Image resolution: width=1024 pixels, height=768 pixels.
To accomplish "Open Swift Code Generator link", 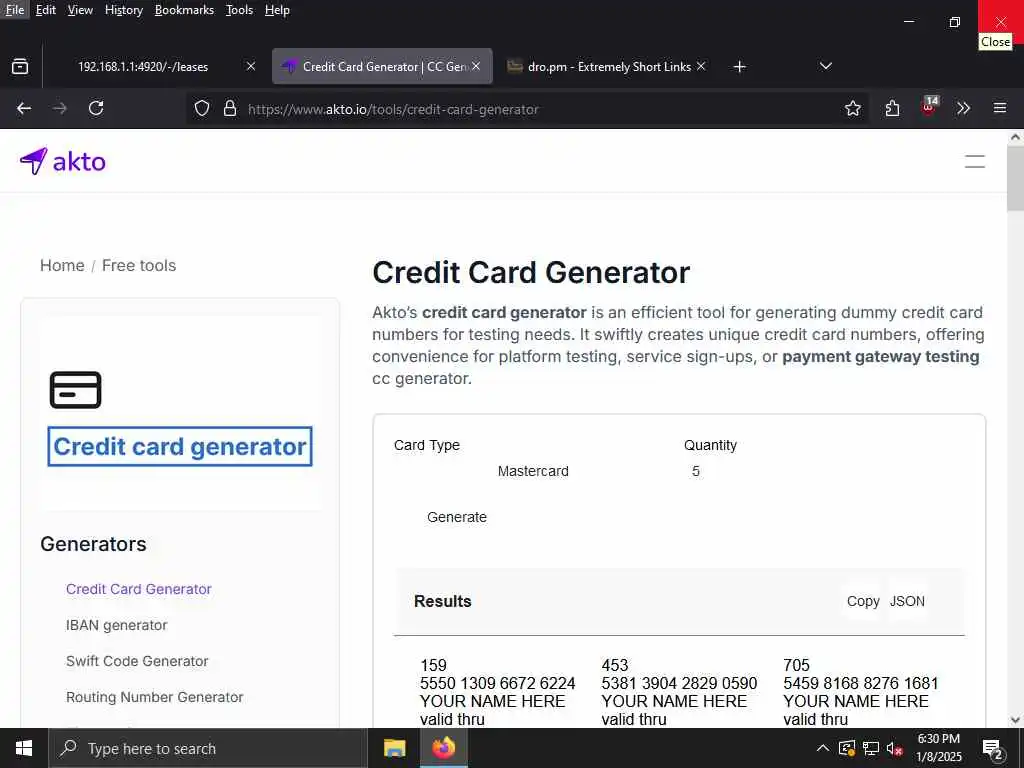I will click(137, 661).
